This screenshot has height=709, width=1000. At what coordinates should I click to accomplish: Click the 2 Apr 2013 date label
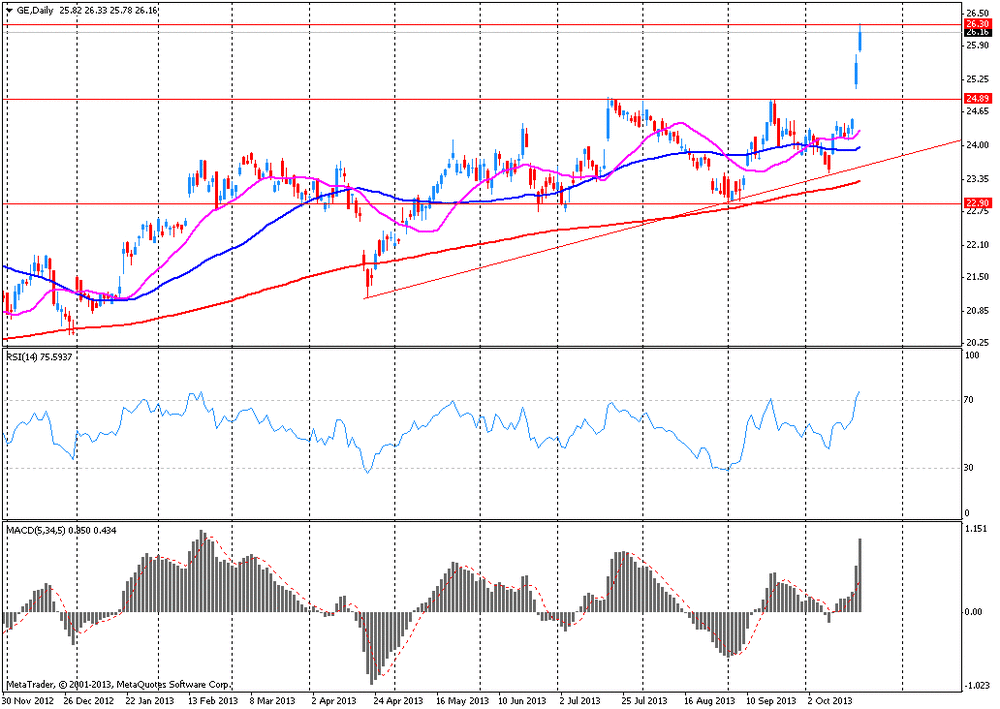[334, 701]
